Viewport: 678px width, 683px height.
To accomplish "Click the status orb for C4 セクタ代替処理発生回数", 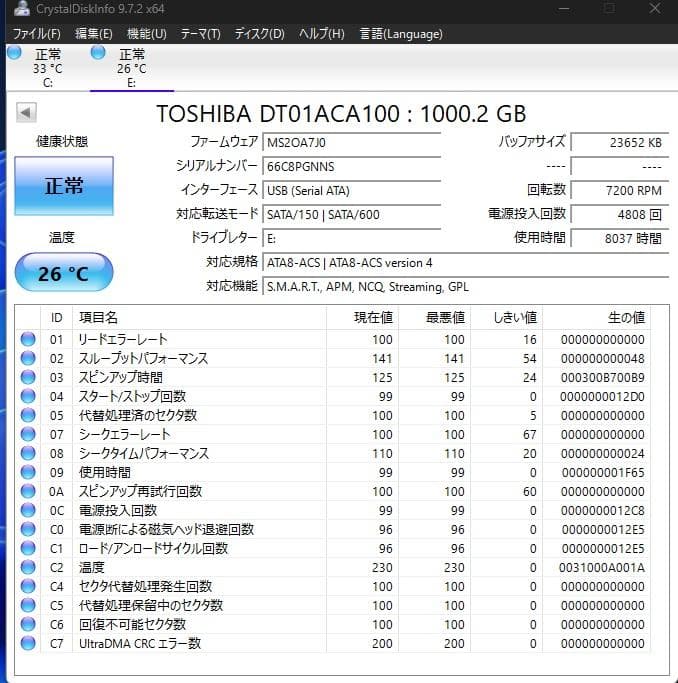I will click(x=28, y=586).
